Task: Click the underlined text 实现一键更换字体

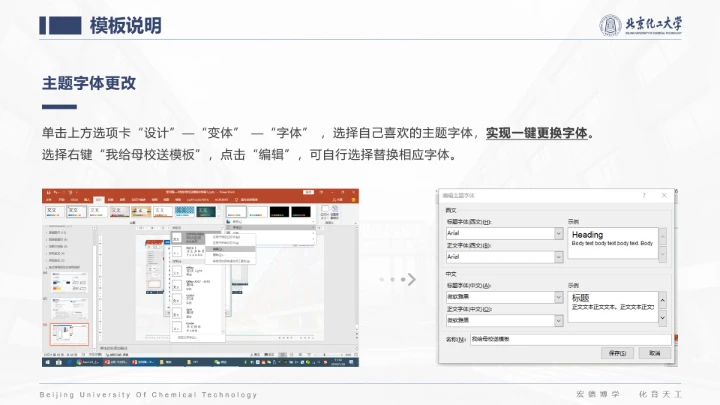Action: click(x=537, y=133)
